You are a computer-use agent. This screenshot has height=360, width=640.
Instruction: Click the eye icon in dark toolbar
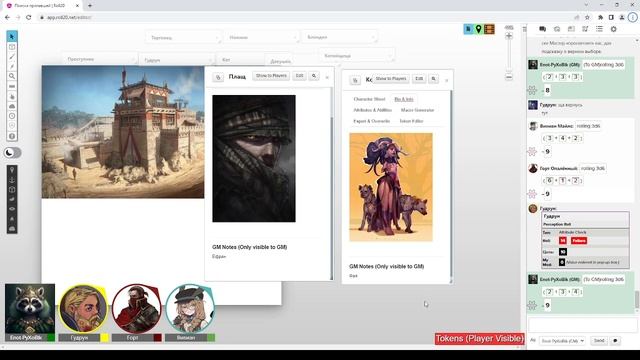12,209
